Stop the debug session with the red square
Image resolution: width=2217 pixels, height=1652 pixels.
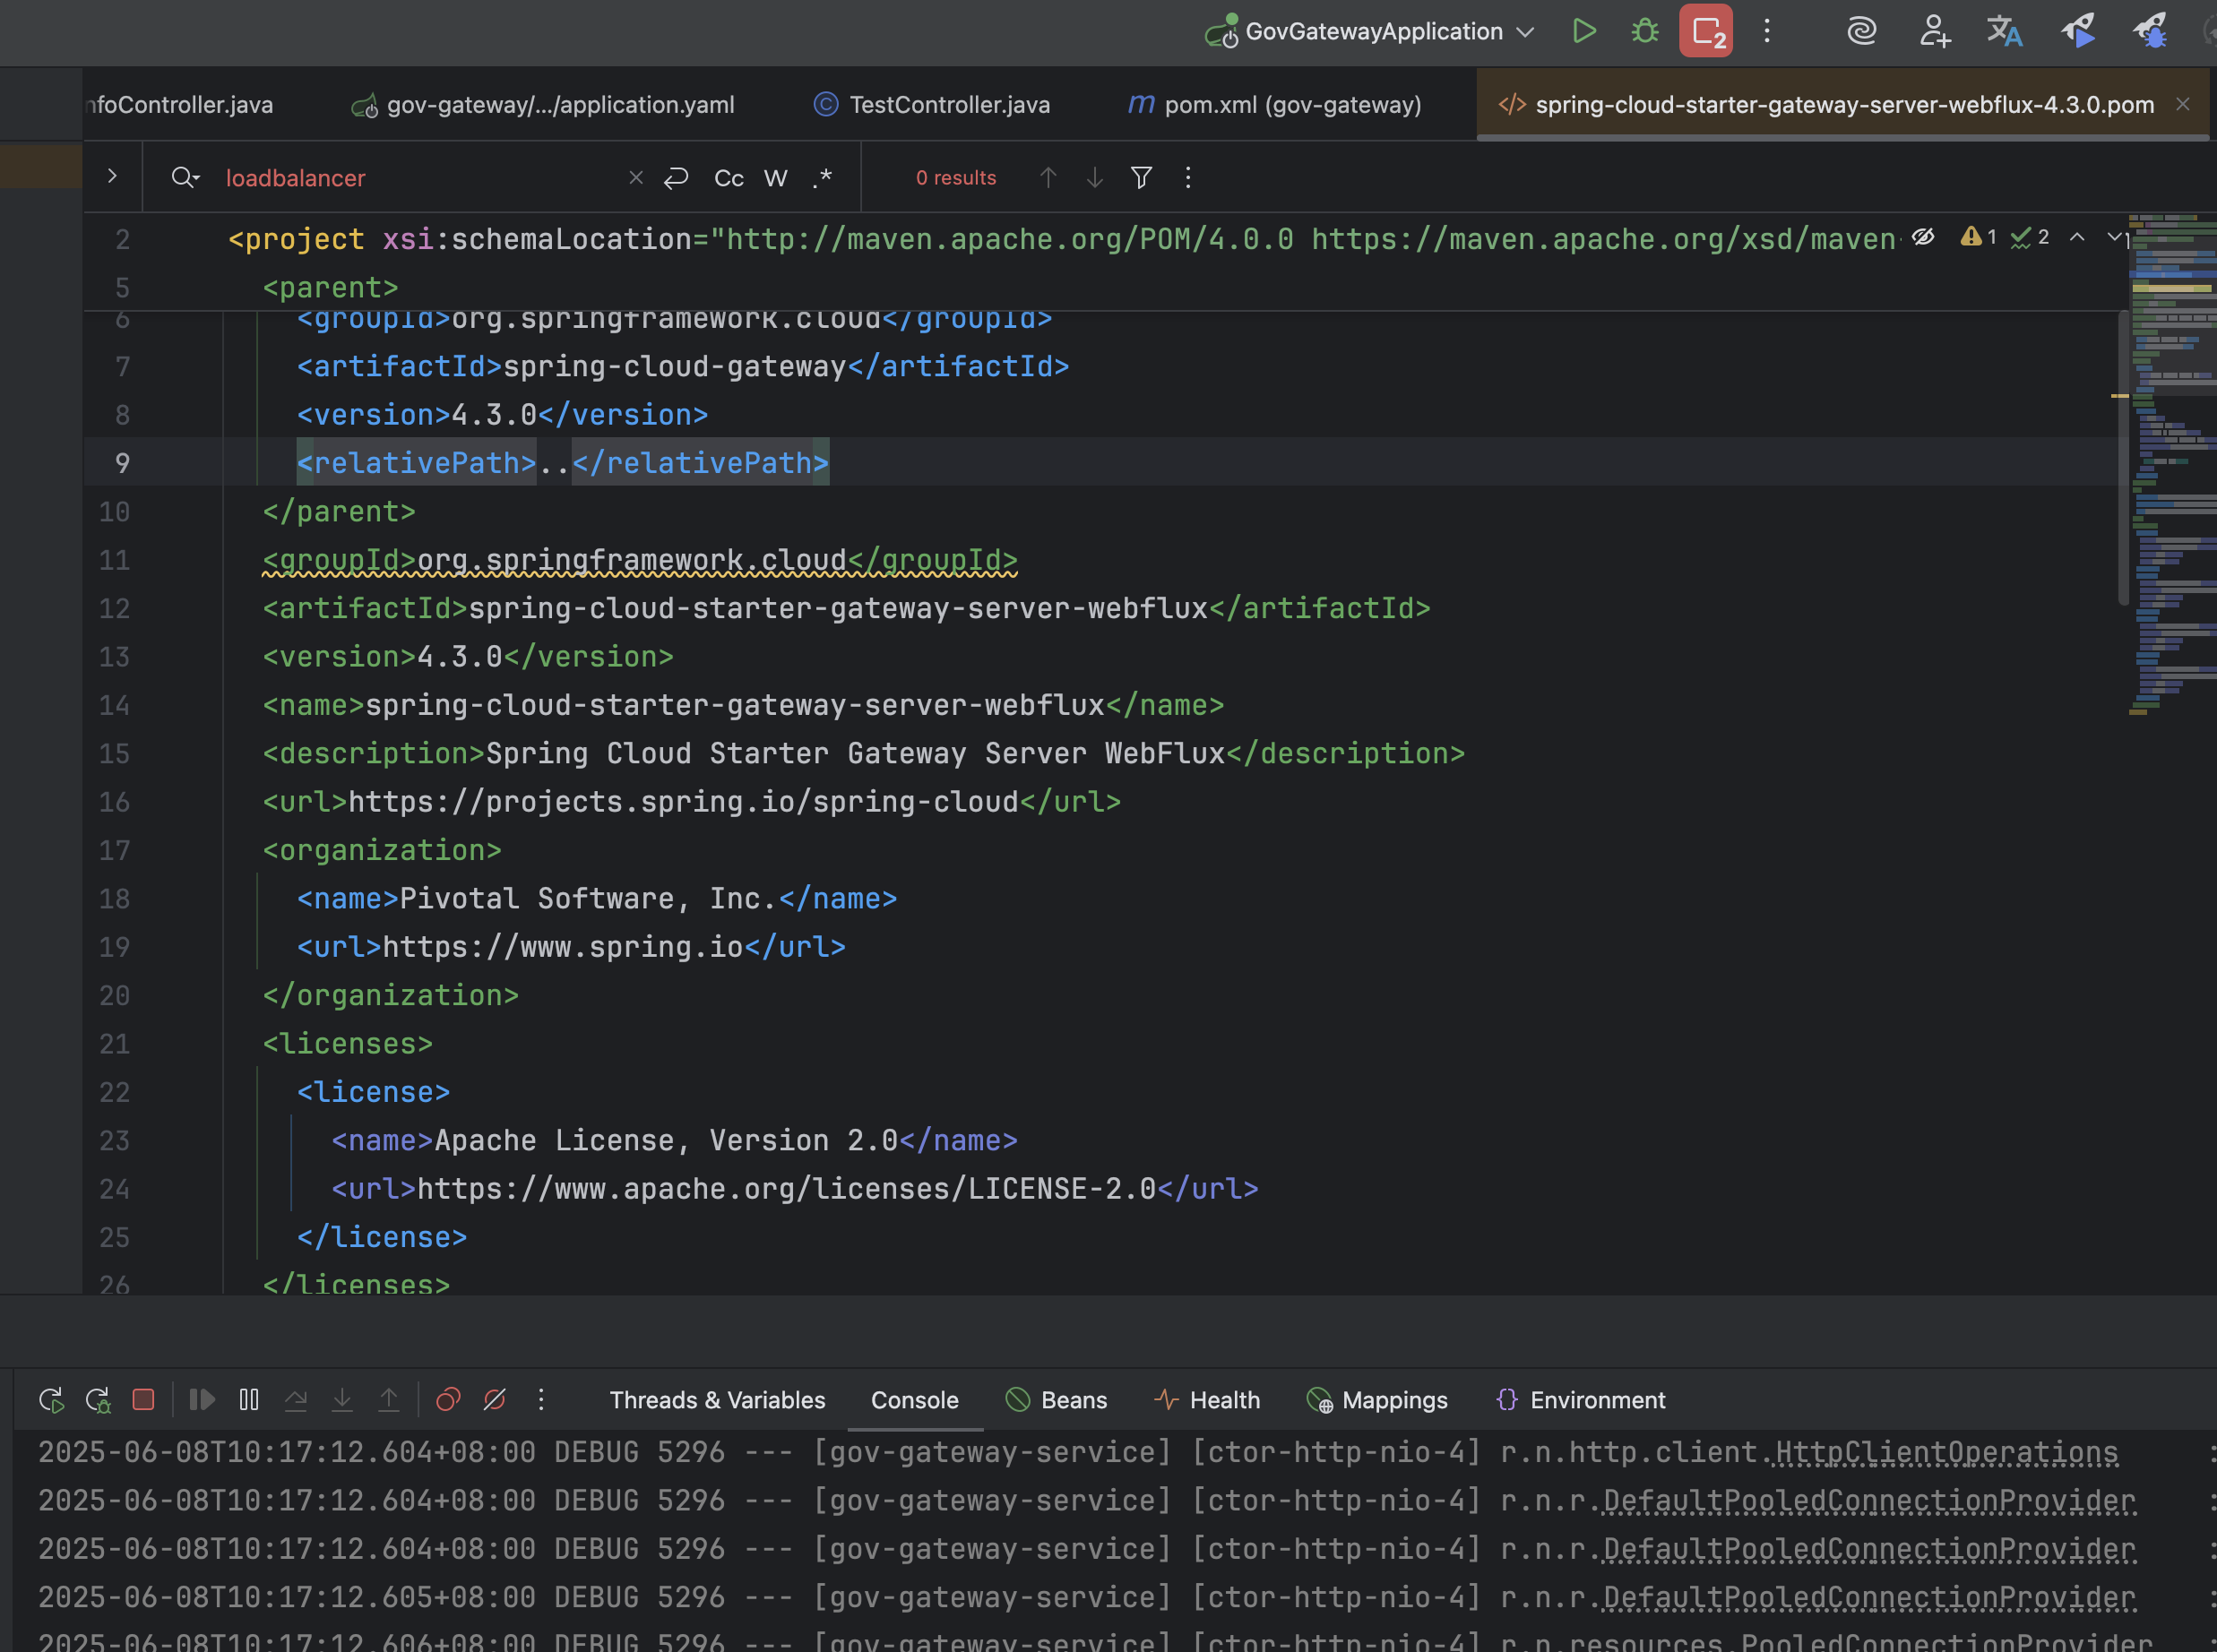143,1399
